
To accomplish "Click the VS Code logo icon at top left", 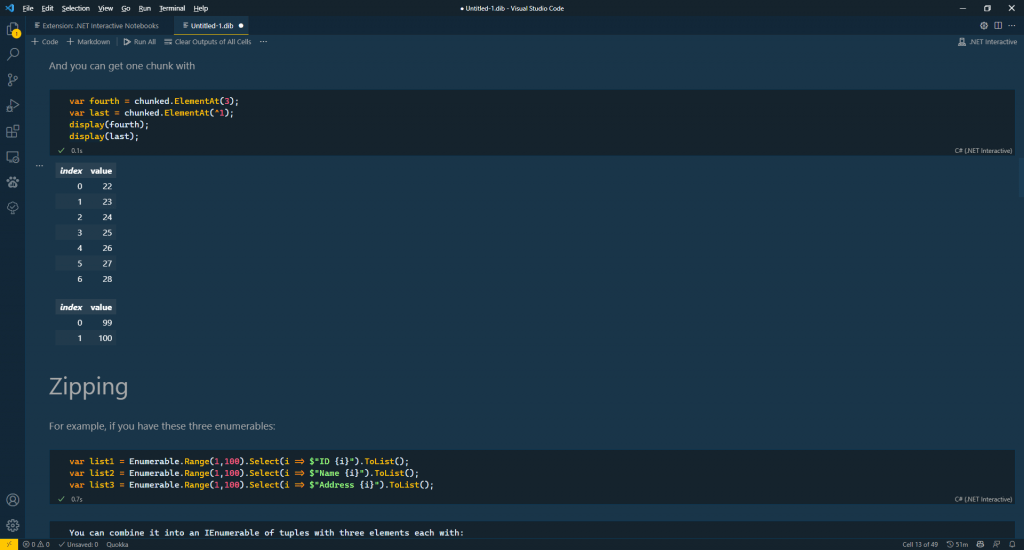I will click(x=9, y=8).
